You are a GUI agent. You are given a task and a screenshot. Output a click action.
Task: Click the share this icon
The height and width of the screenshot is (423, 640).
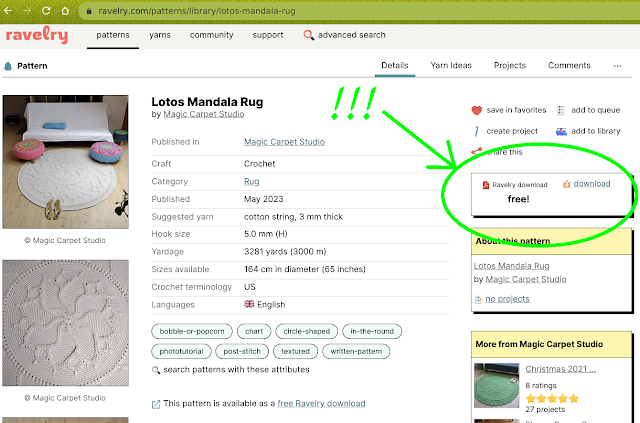(x=476, y=151)
